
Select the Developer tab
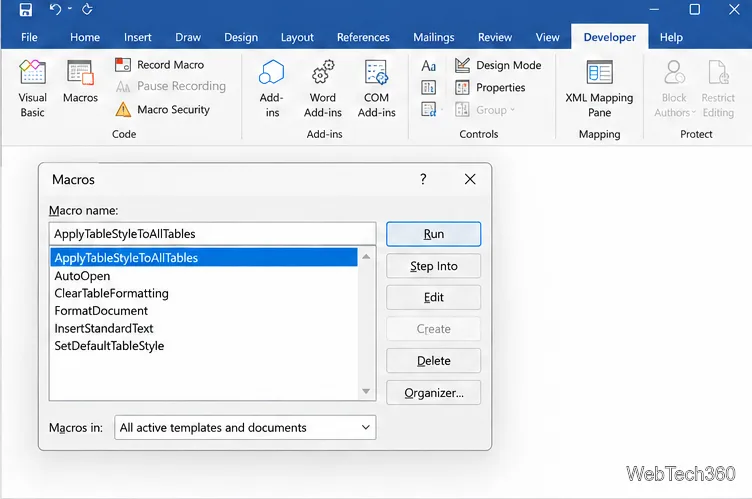click(x=610, y=37)
